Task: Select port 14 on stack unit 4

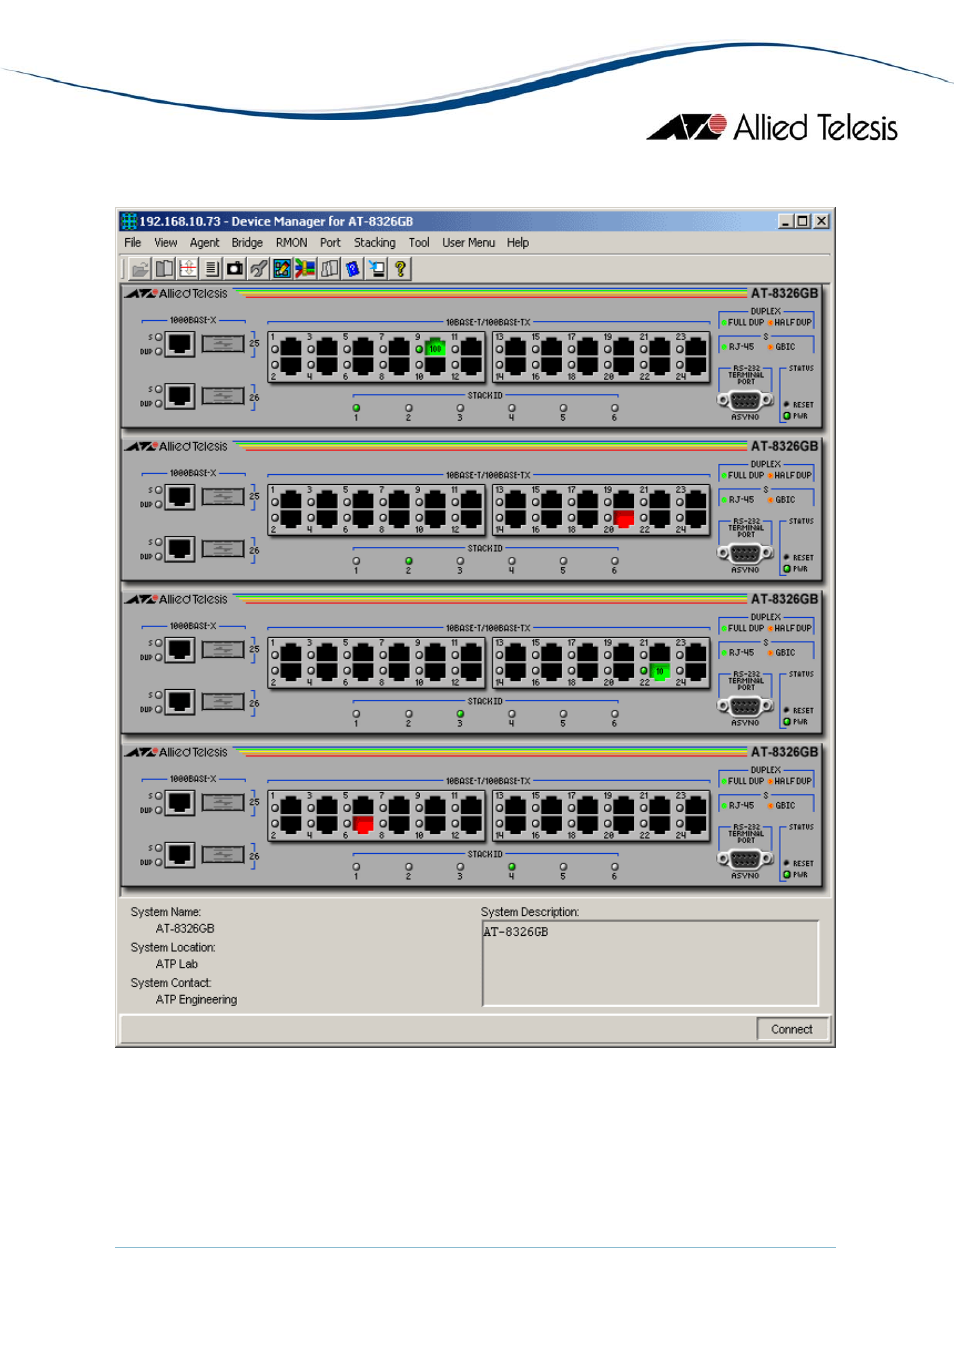Action: [516, 825]
